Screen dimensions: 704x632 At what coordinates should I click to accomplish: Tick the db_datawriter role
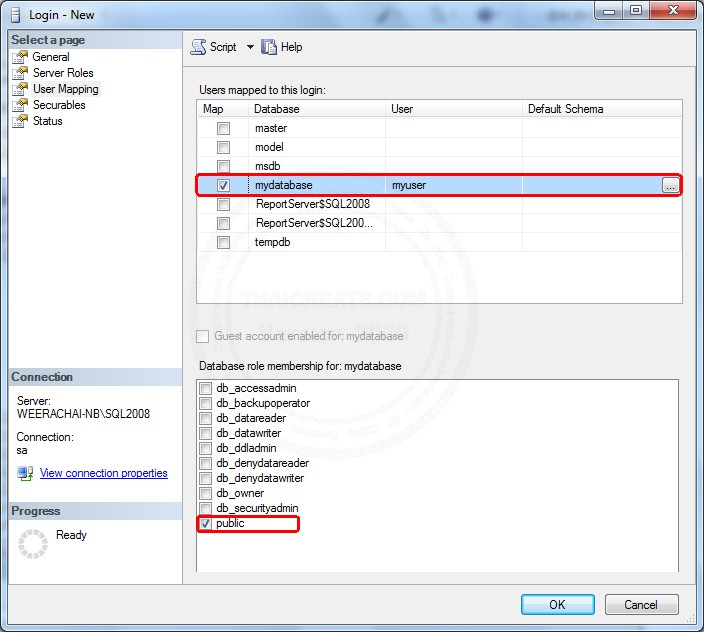tap(206, 433)
